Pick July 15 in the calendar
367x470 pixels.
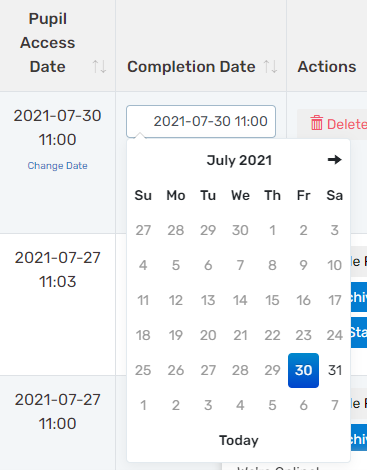[272, 300]
